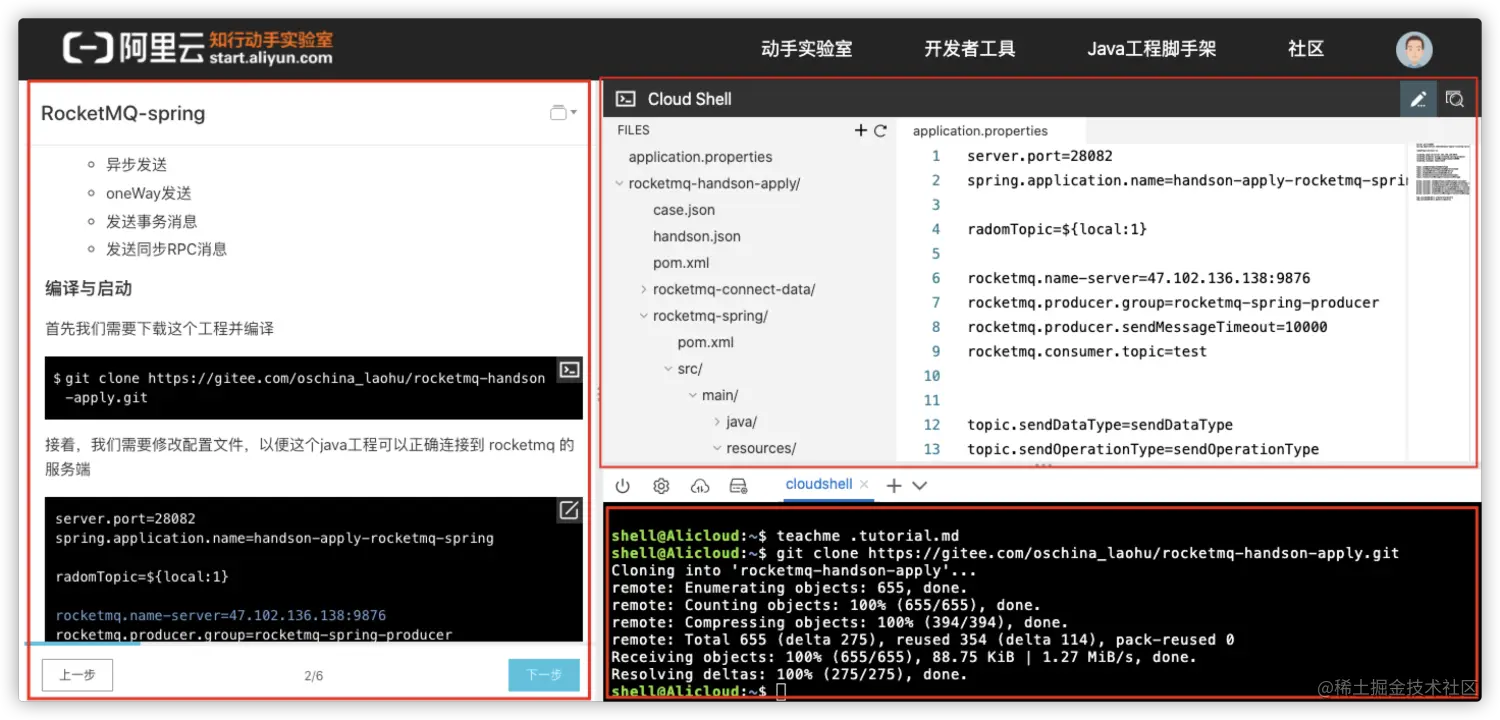Click the 编译与启动 heading
Image resolution: width=1500 pixels, height=720 pixels.
(88, 289)
